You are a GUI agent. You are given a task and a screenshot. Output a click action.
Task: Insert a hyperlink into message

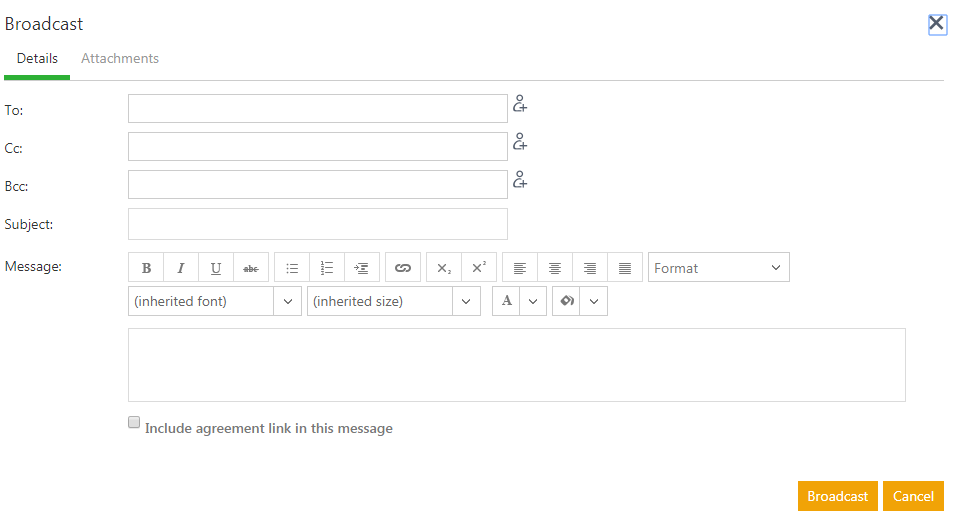(x=403, y=268)
